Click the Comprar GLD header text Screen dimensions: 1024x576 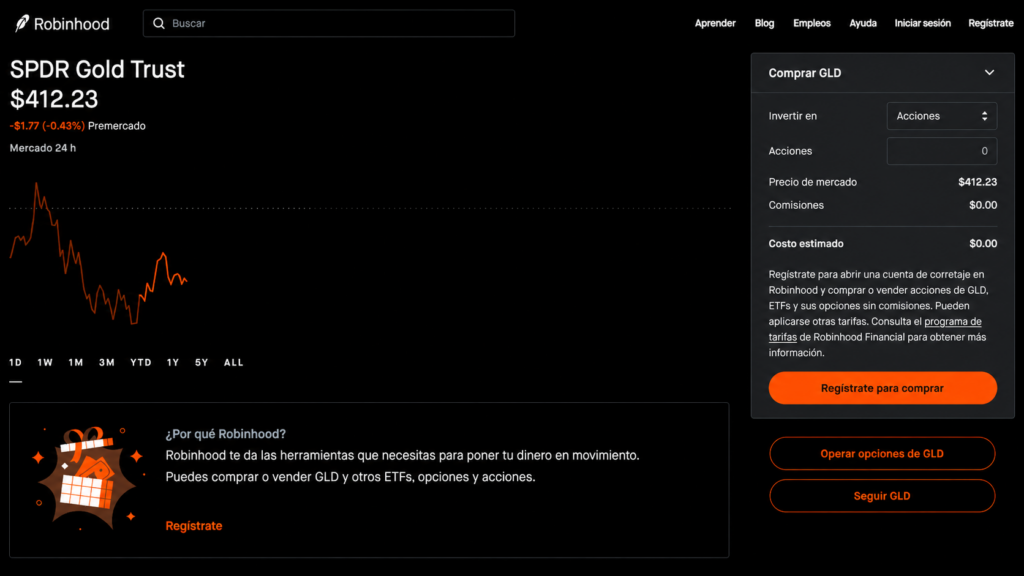[x=805, y=73]
